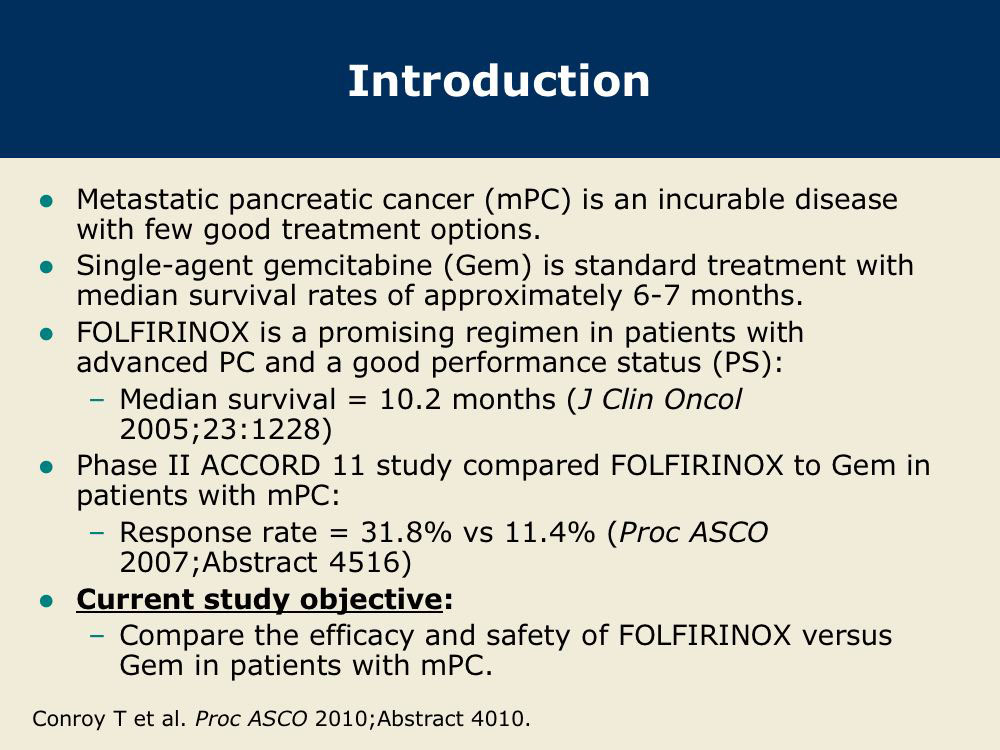Click the dash before Response rate

click(x=97, y=533)
